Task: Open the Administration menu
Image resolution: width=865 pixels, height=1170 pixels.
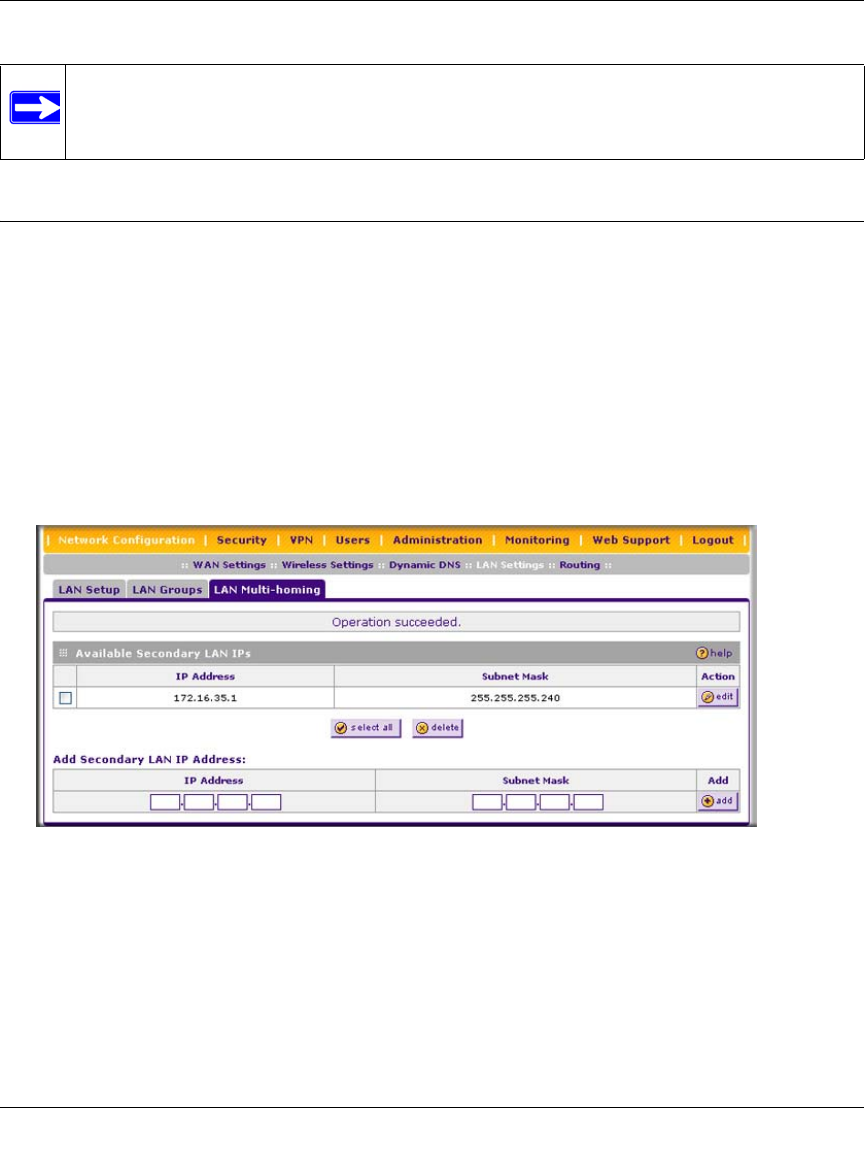Action: [x=437, y=540]
